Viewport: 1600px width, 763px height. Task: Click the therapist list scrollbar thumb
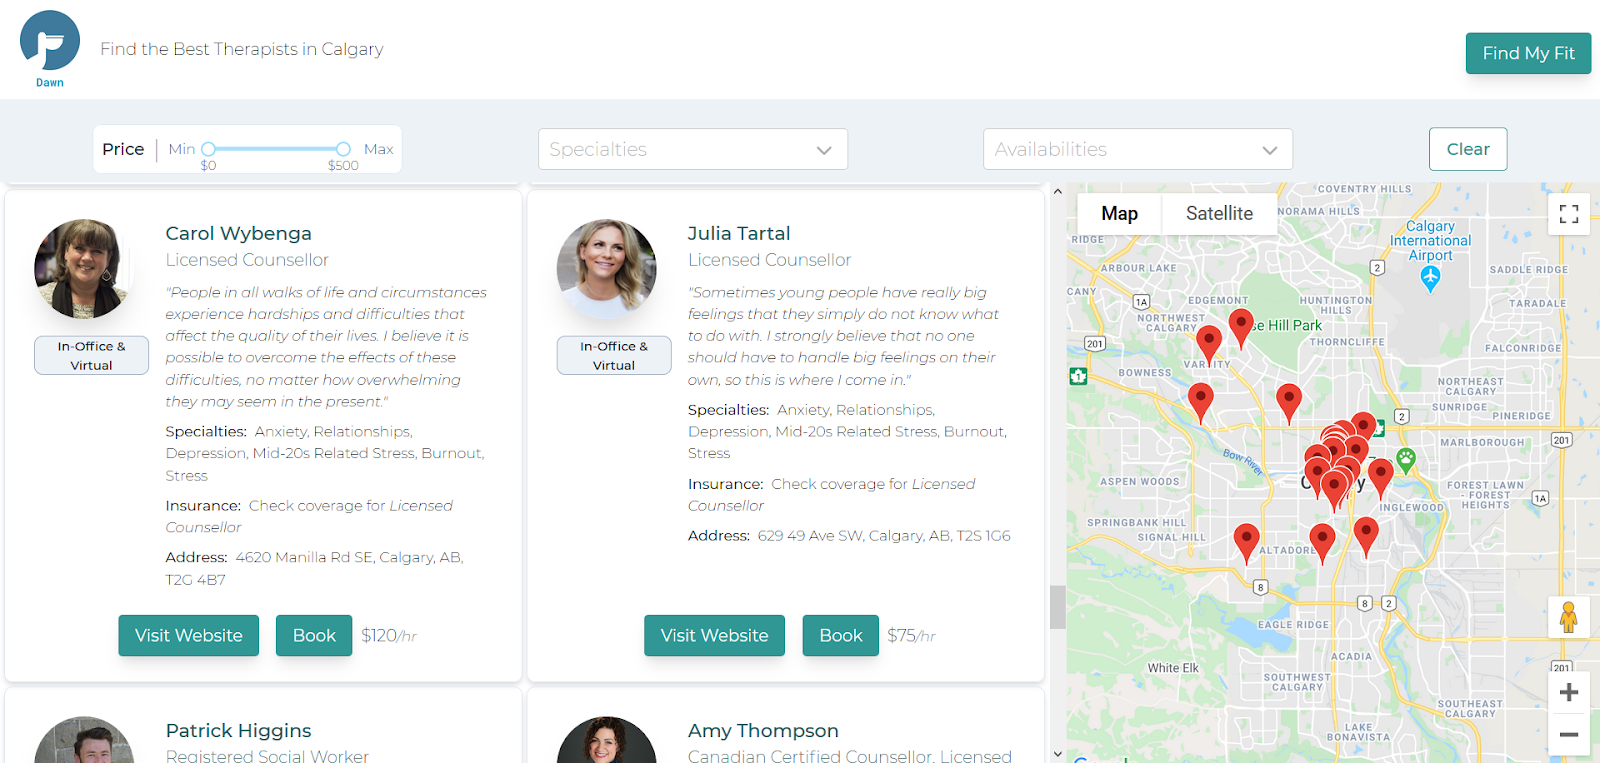pos(1057,607)
